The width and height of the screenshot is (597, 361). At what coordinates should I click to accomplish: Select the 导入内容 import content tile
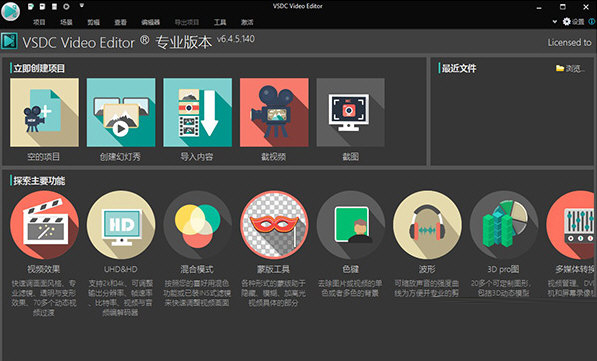pyautogui.click(x=197, y=112)
